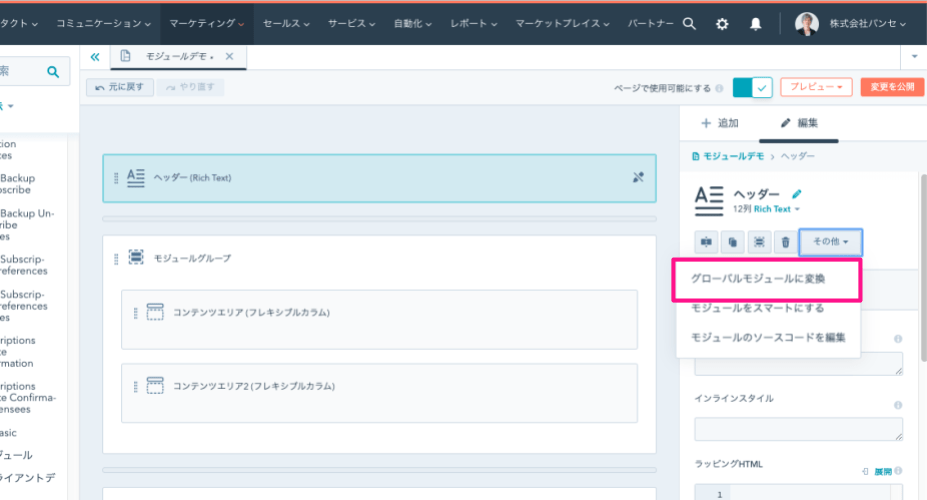Viewport: 927px width, 500px height.
Task: Click the インラインスタイル text field
Action: pos(798,429)
